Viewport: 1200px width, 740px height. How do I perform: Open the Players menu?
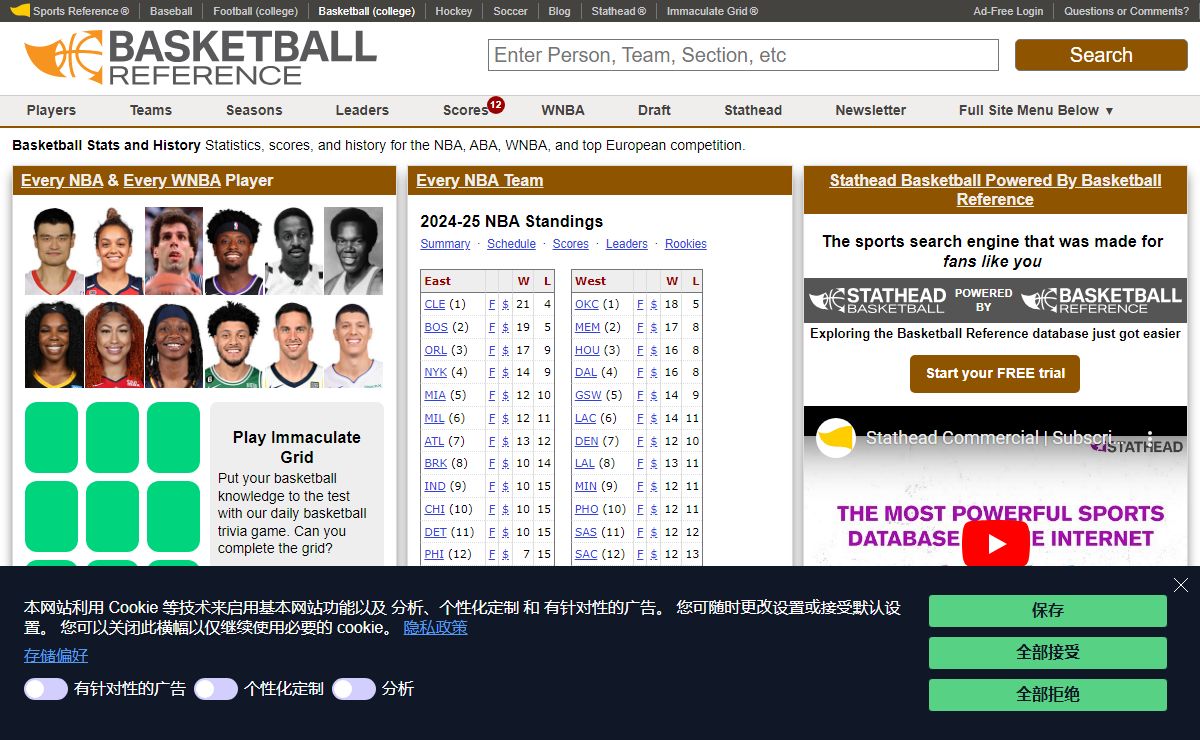51,110
